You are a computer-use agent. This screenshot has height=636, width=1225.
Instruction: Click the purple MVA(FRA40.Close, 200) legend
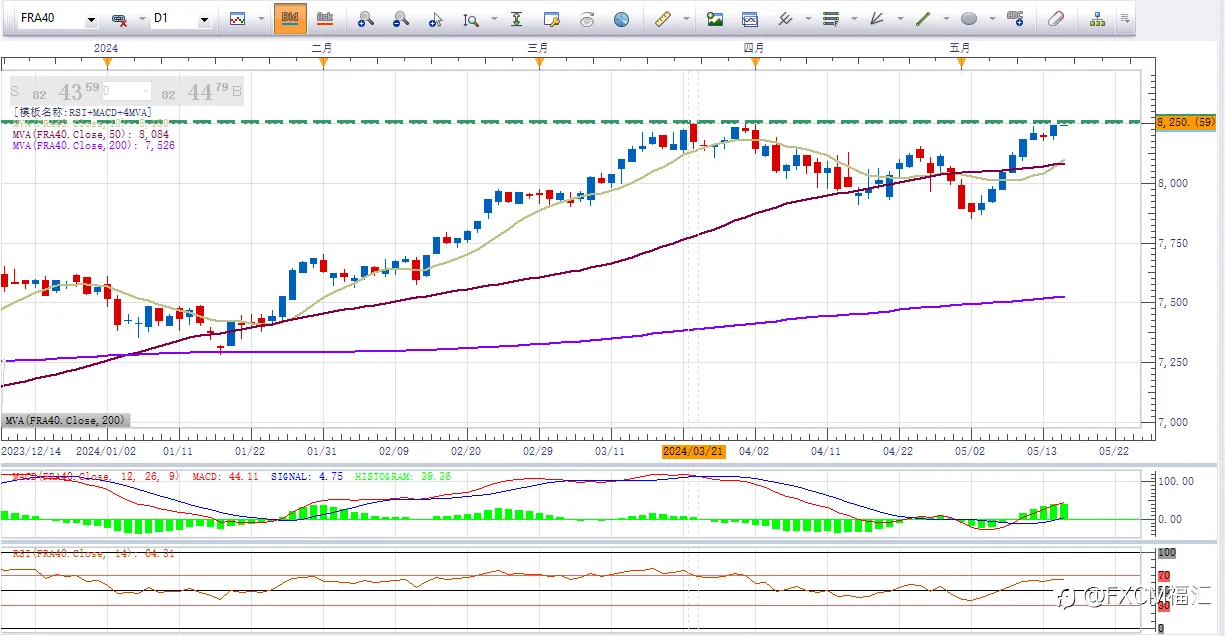[x=94, y=146]
